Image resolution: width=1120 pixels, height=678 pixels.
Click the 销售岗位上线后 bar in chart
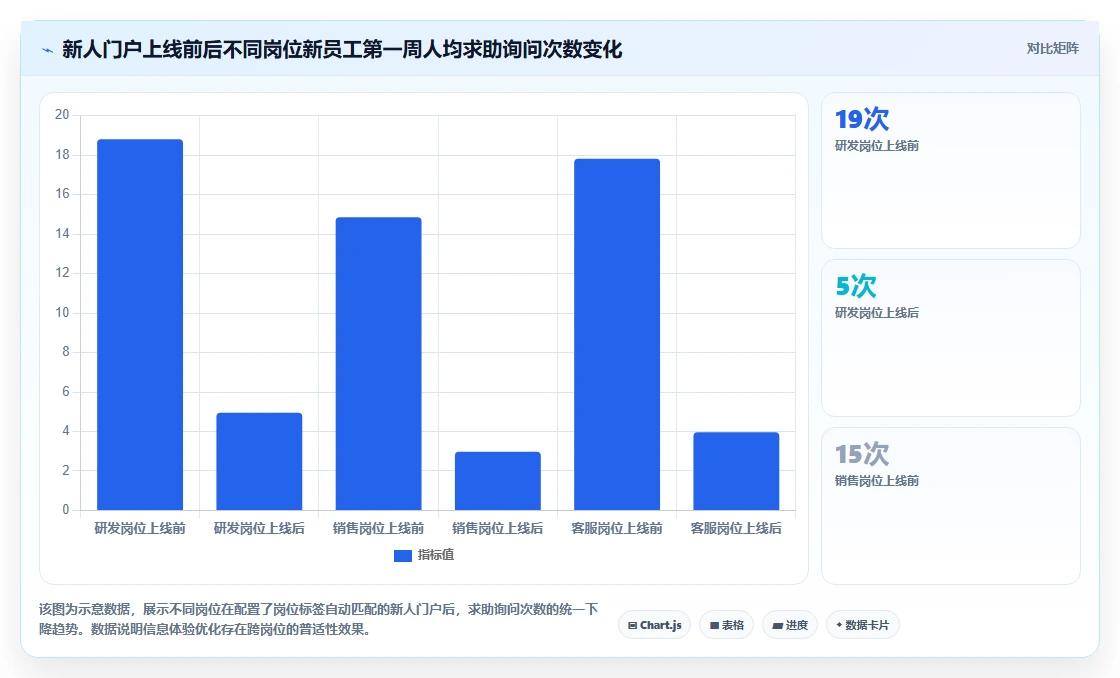[498, 481]
